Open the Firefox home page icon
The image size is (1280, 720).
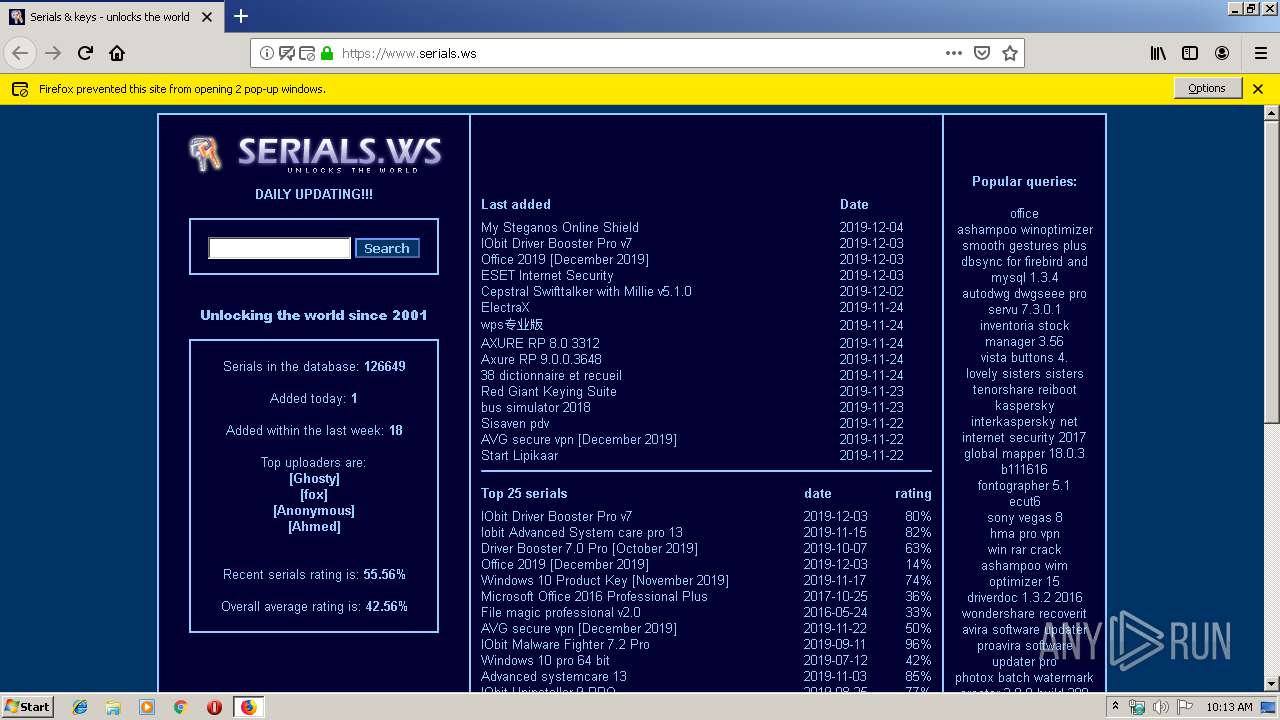pyautogui.click(x=117, y=53)
